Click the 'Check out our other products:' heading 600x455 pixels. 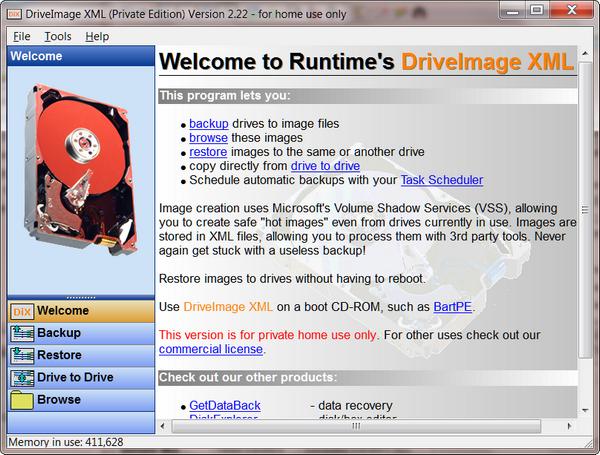[248, 377]
